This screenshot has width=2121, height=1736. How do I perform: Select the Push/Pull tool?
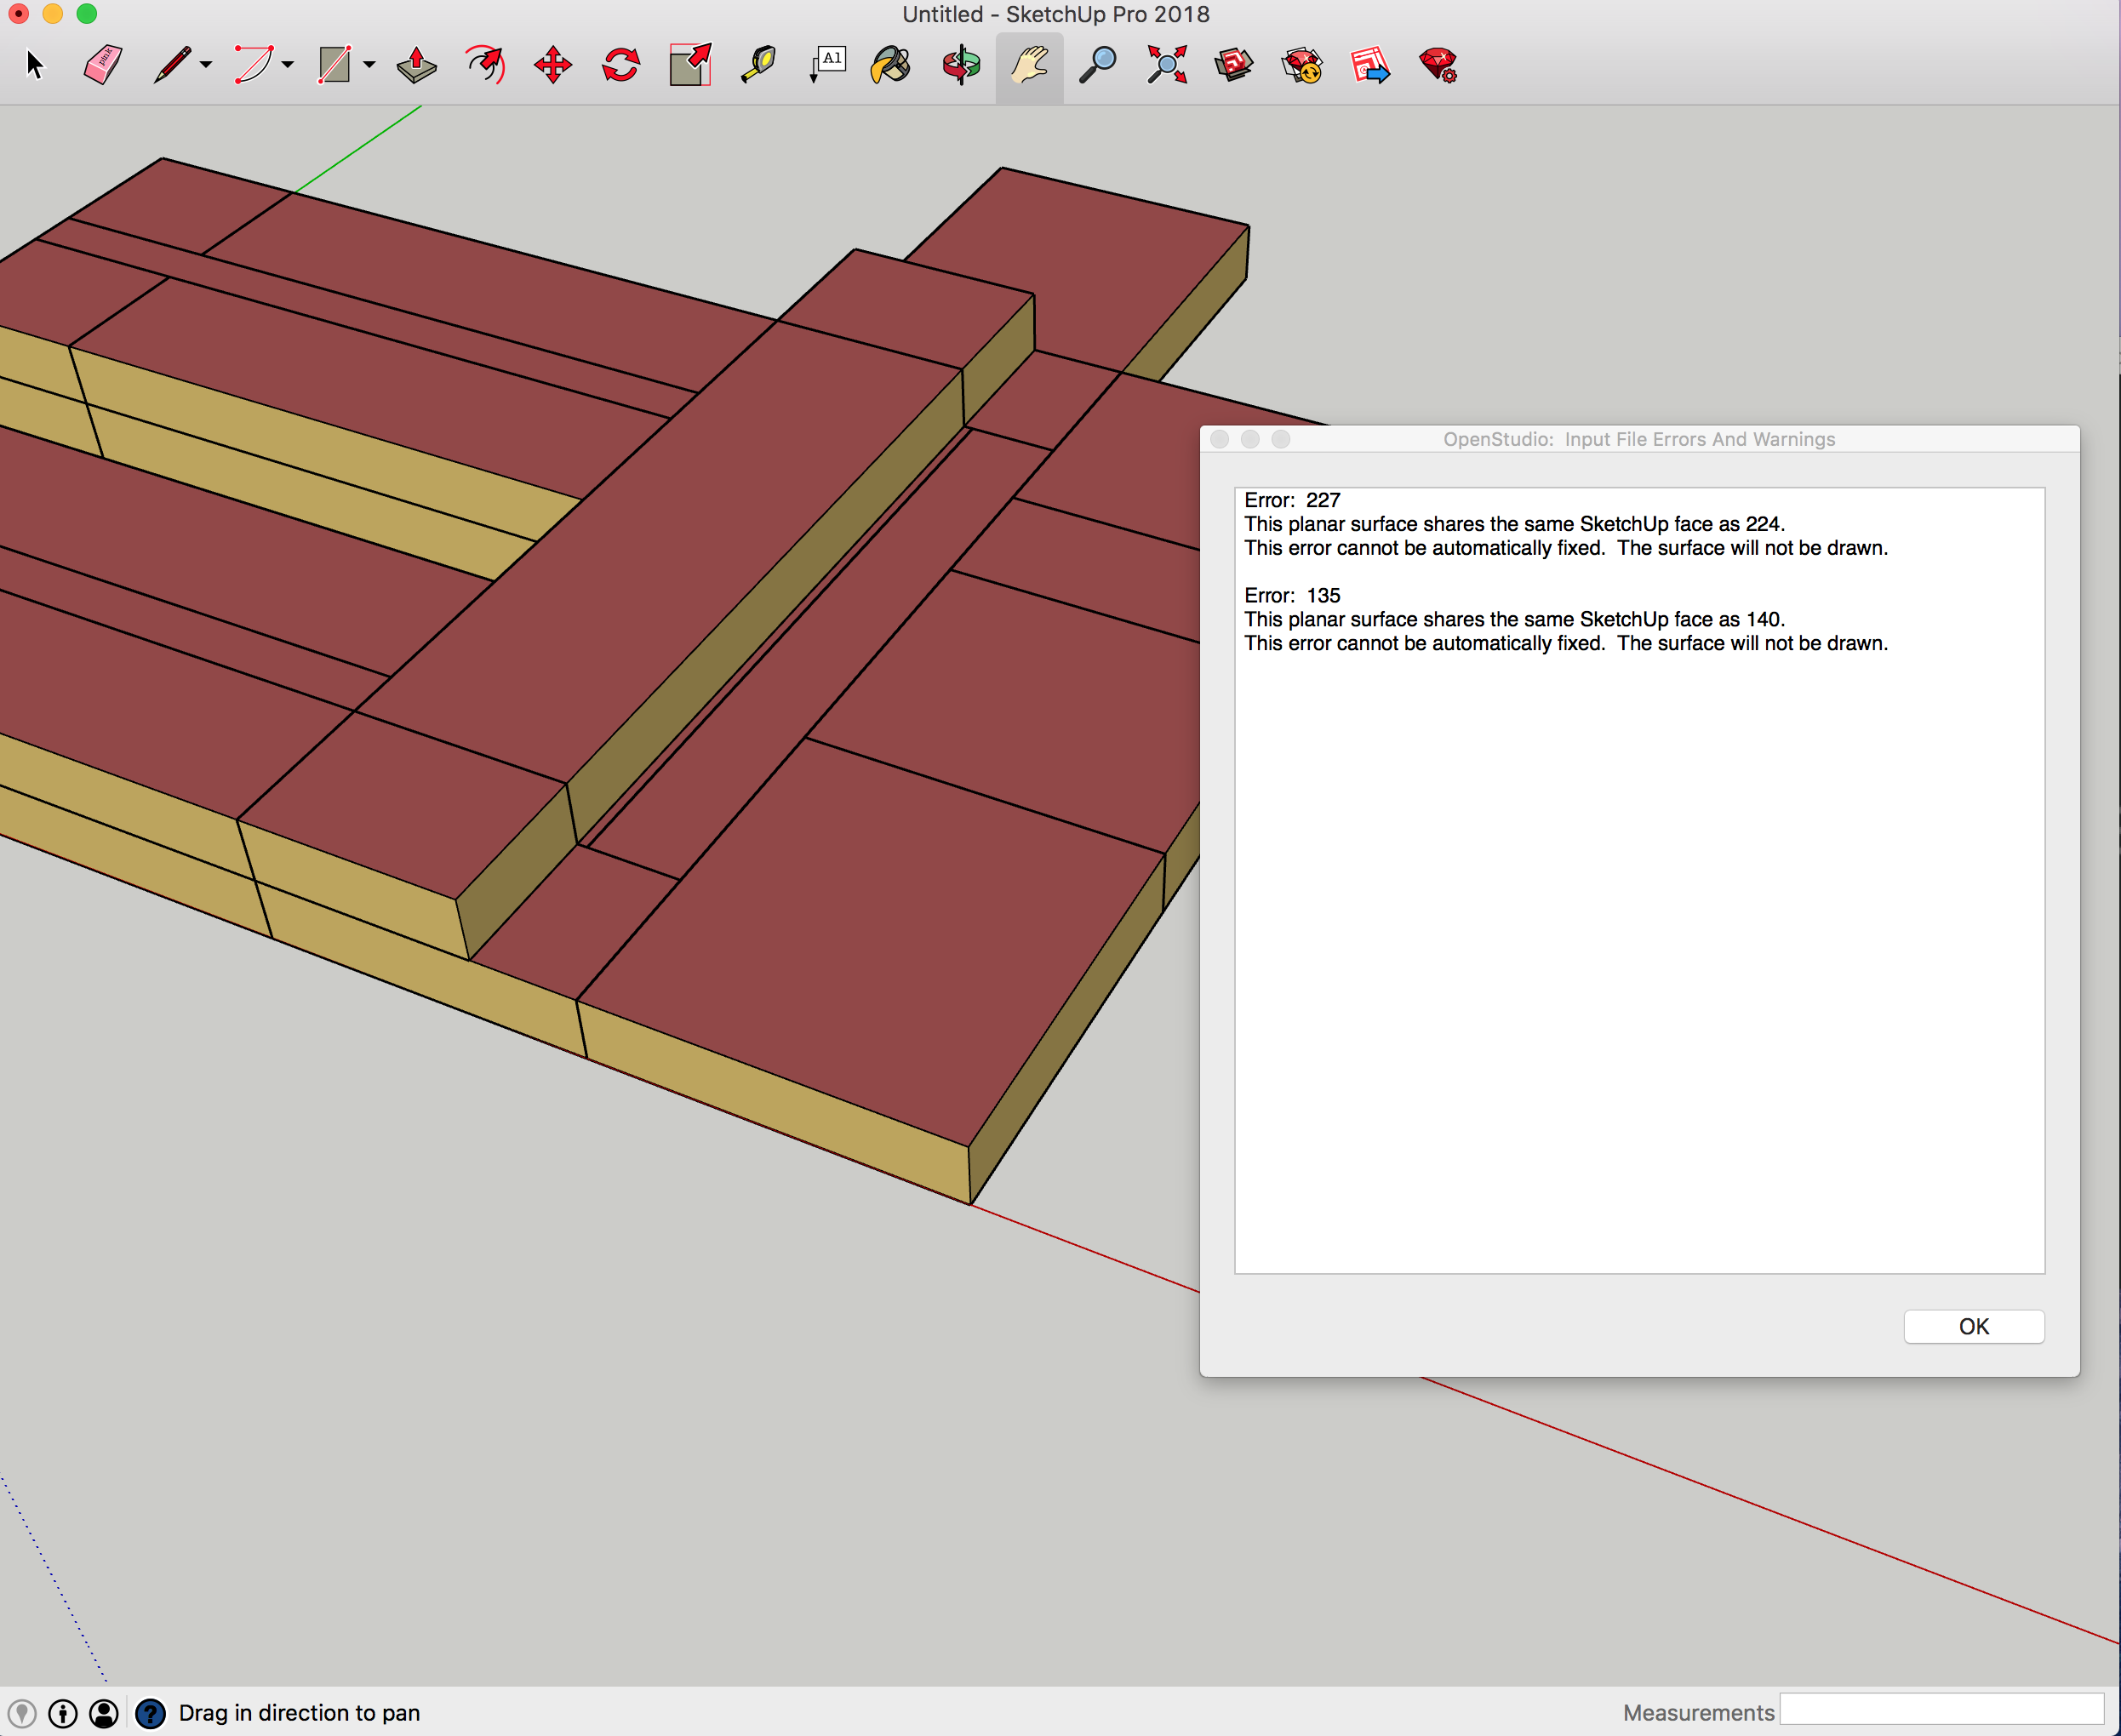point(416,66)
